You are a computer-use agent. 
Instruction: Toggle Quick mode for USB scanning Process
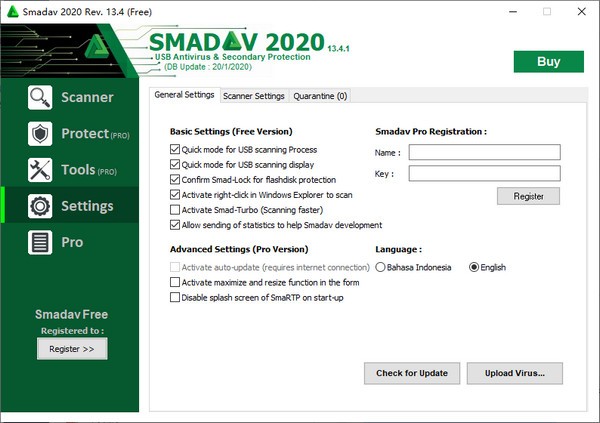(176, 149)
